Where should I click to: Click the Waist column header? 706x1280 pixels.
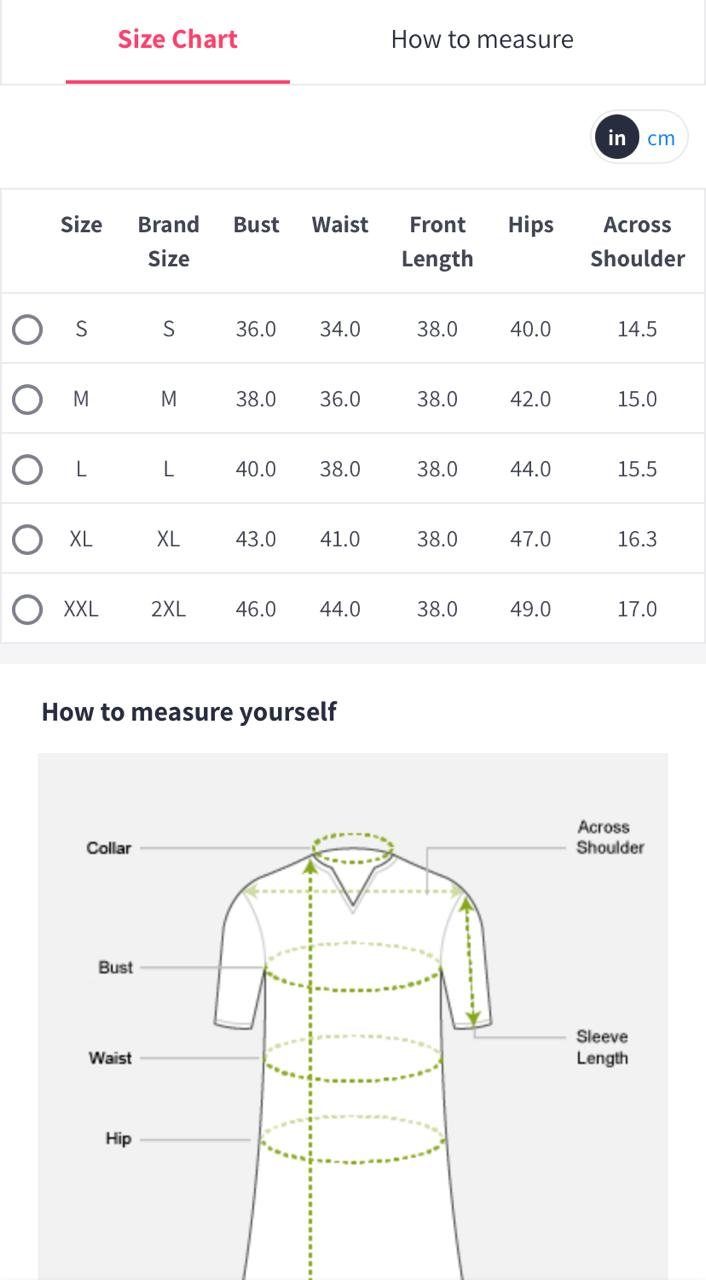tap(340, 225)
